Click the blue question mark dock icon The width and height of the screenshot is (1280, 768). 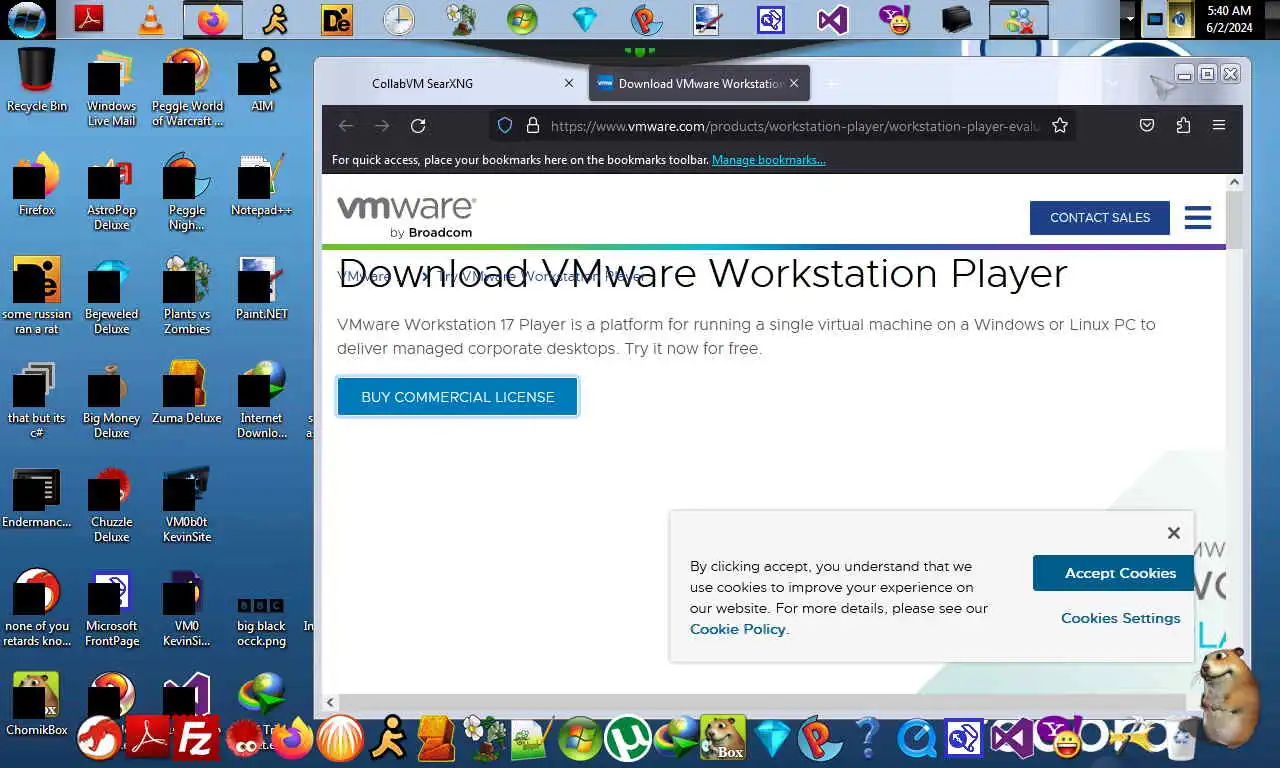[868, 740]
